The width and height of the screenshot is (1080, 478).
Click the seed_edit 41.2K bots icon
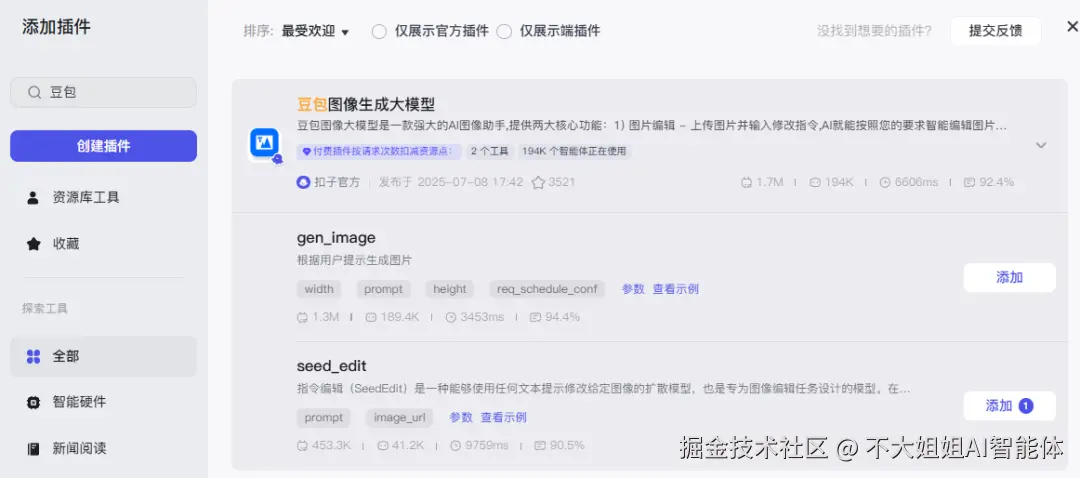tap(383, 446)
